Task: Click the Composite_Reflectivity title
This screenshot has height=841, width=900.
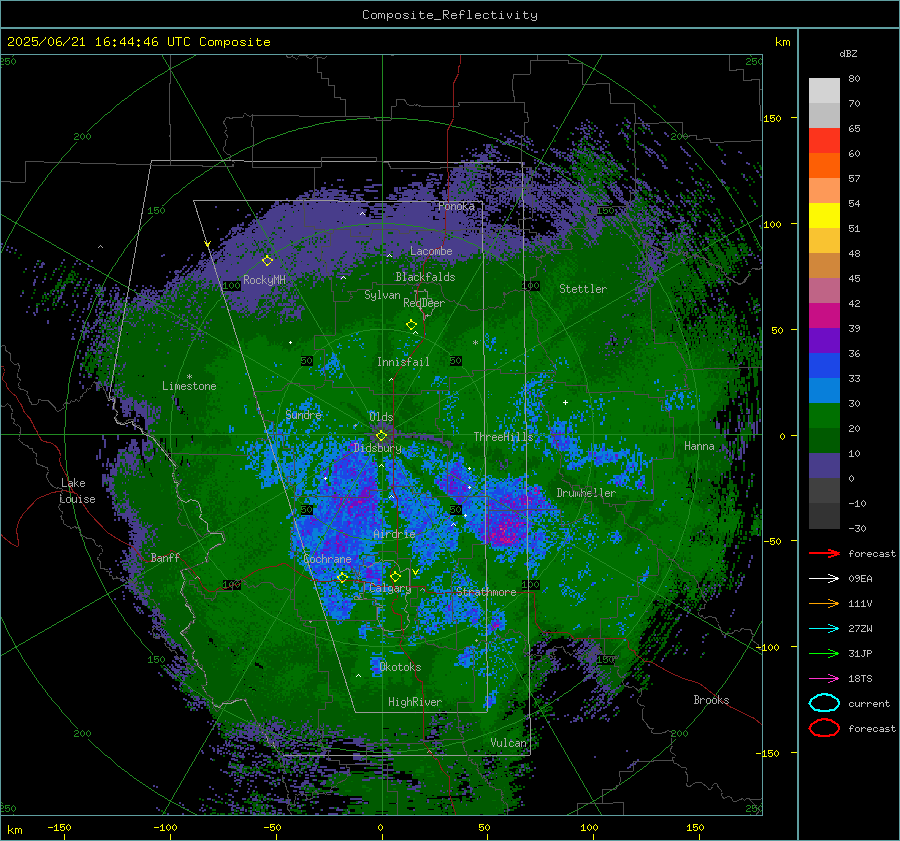Action: tap(449, 15)
